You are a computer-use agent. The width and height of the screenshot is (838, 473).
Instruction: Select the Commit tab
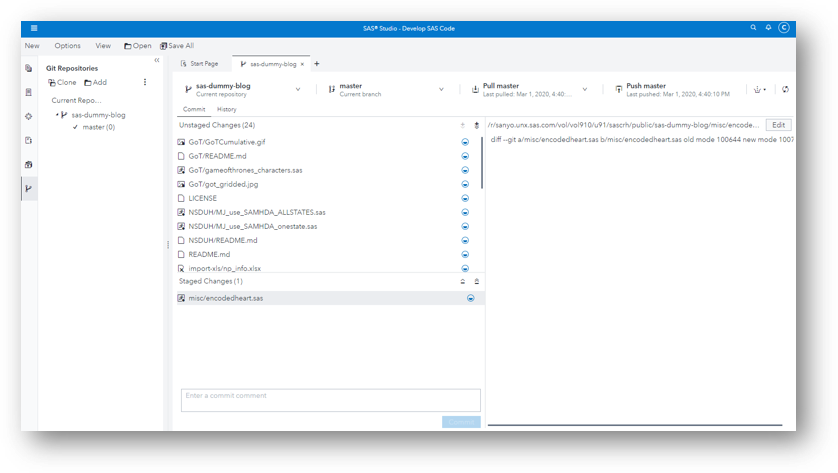click(x=194, y=110)
